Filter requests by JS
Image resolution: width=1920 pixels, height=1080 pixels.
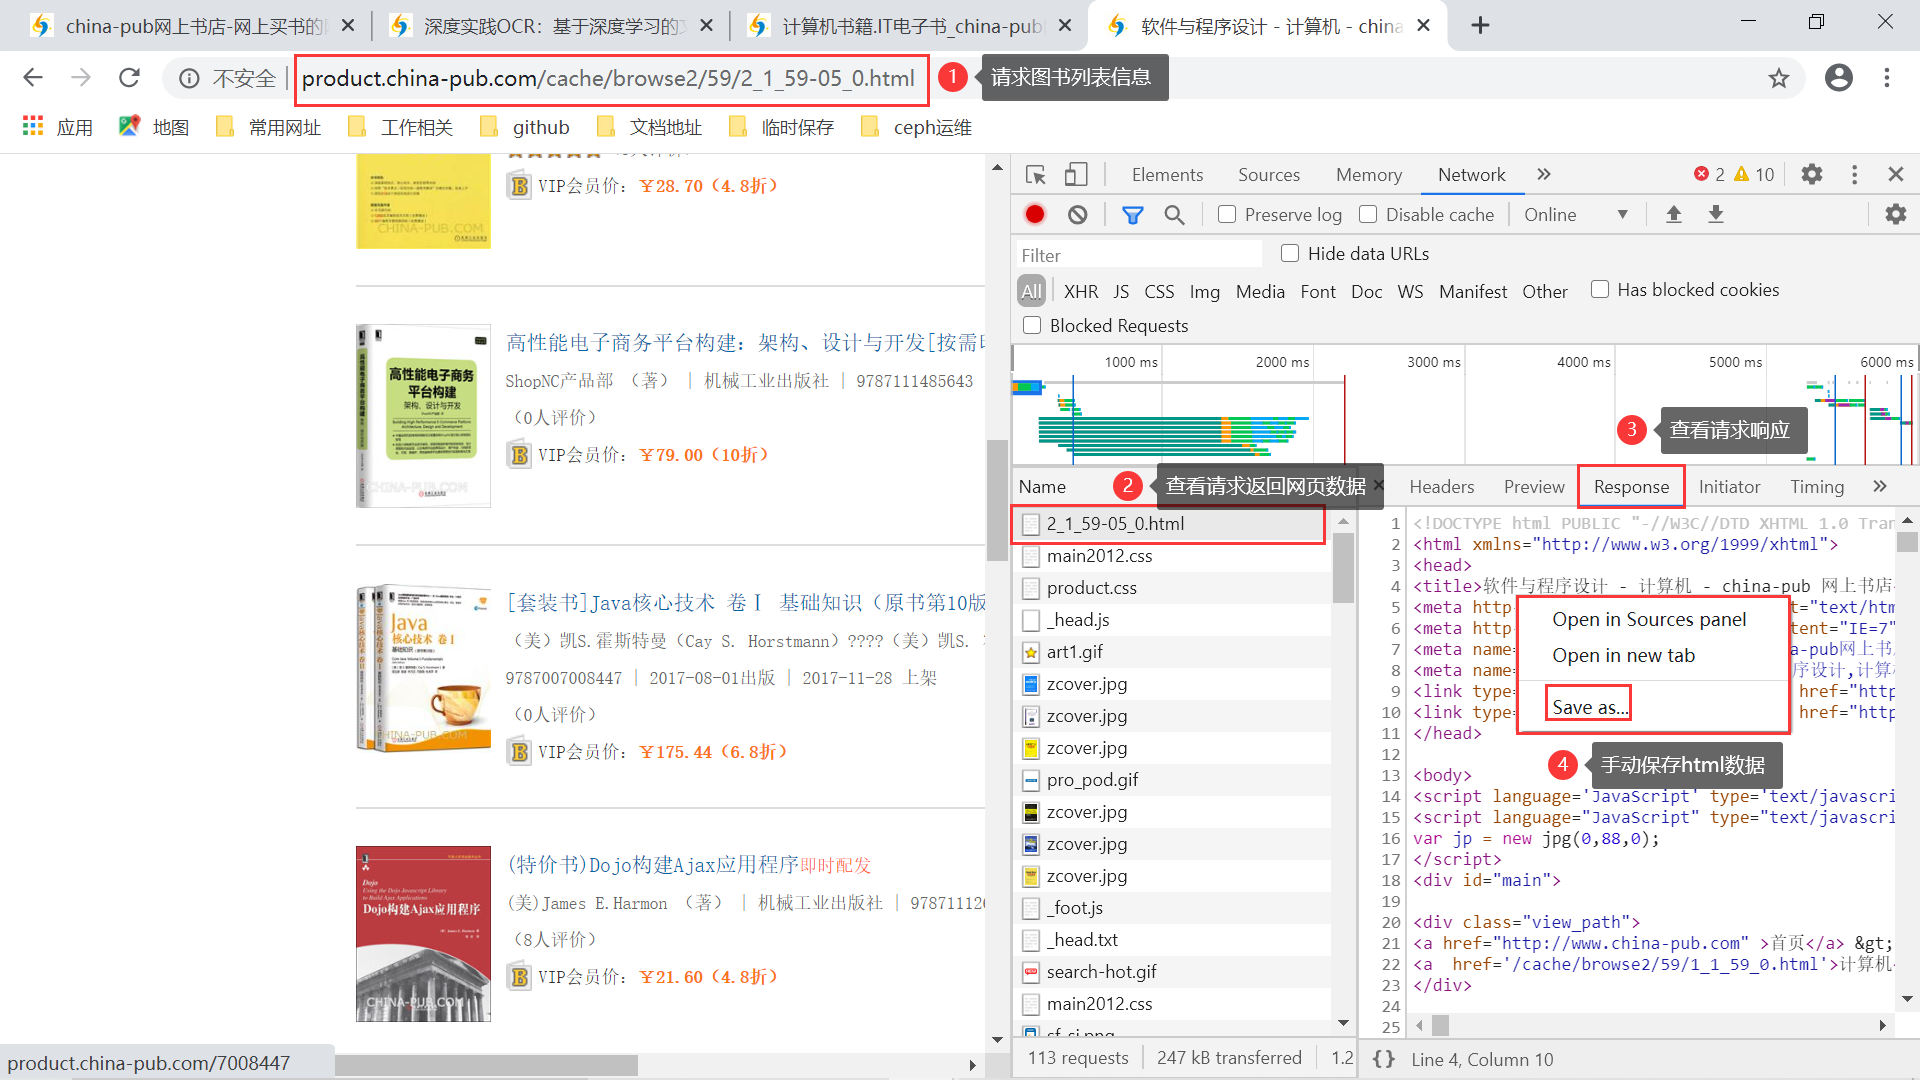click(1121, 291)
